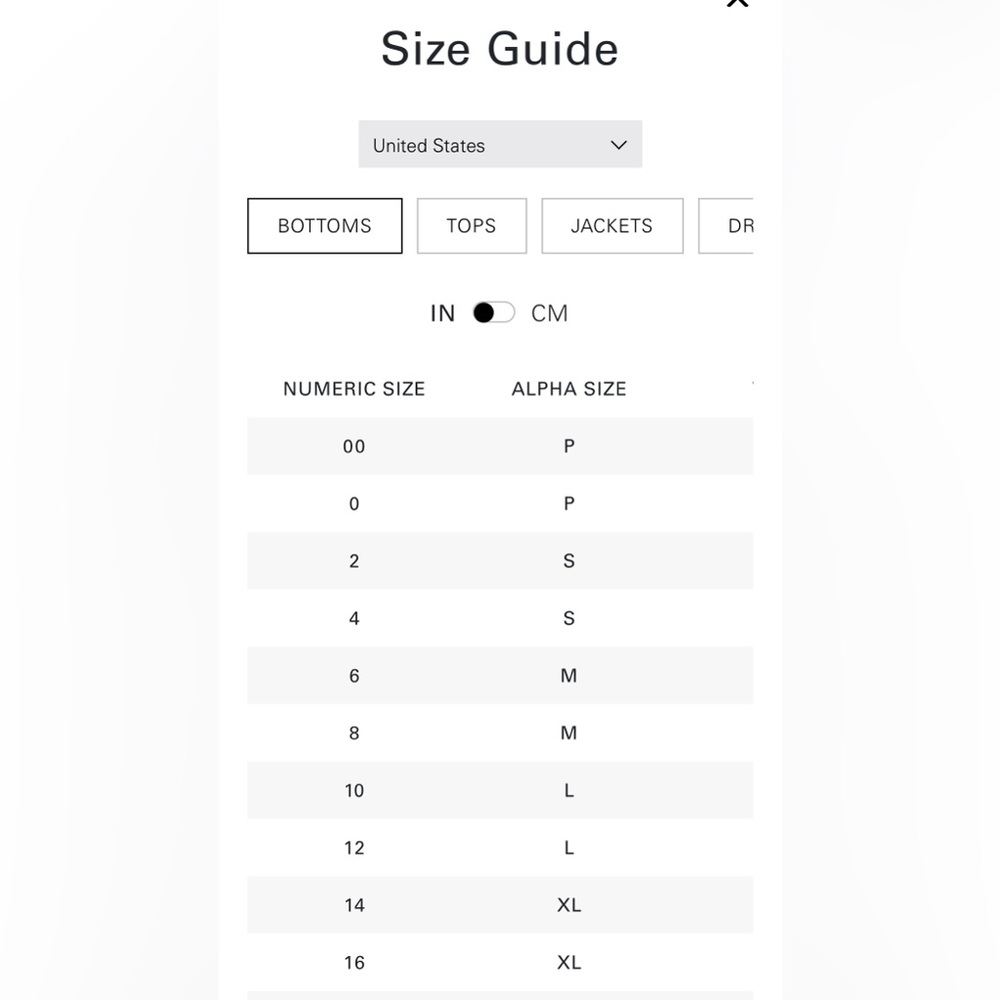The width and height of the screenshot is (1000, 1000).
Task: Click the M value in the size 8 row
Action: (569, 733)
